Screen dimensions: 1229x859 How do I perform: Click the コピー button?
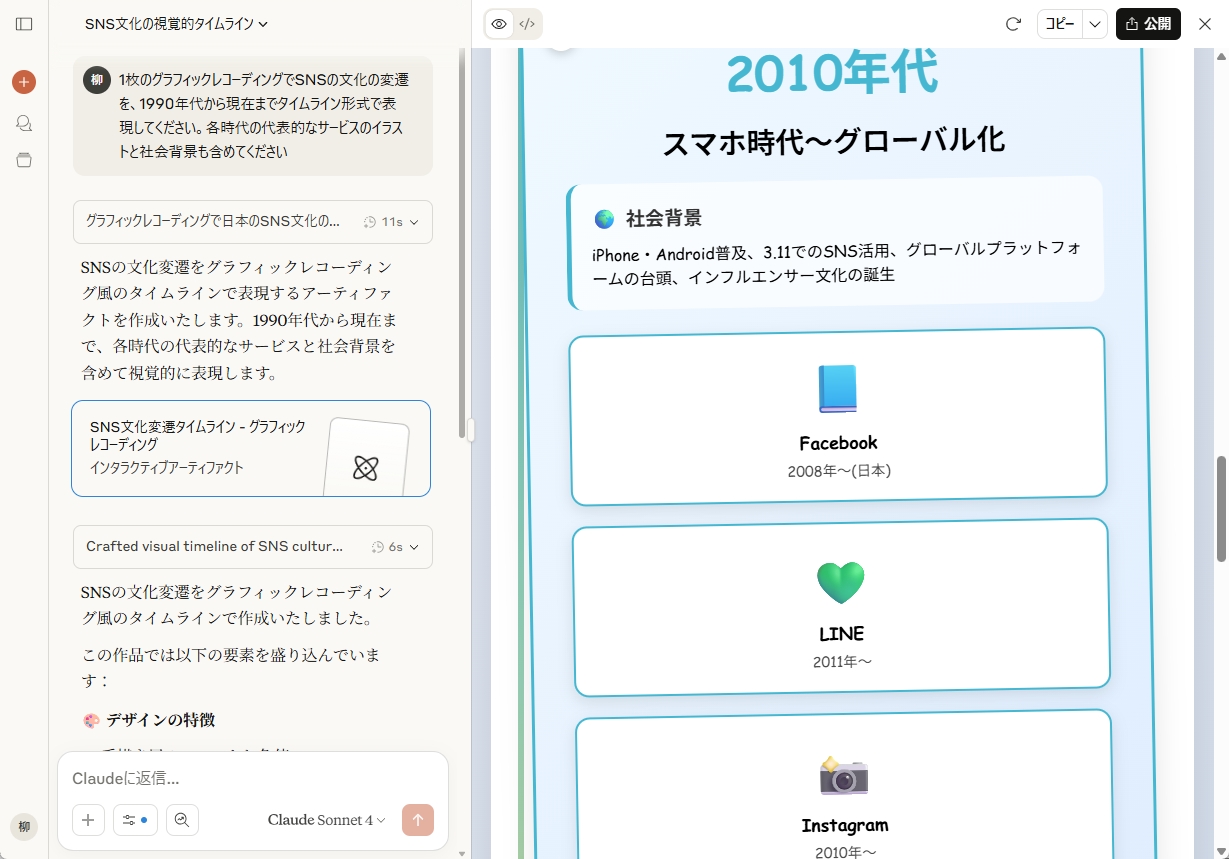coord(1060,24)
